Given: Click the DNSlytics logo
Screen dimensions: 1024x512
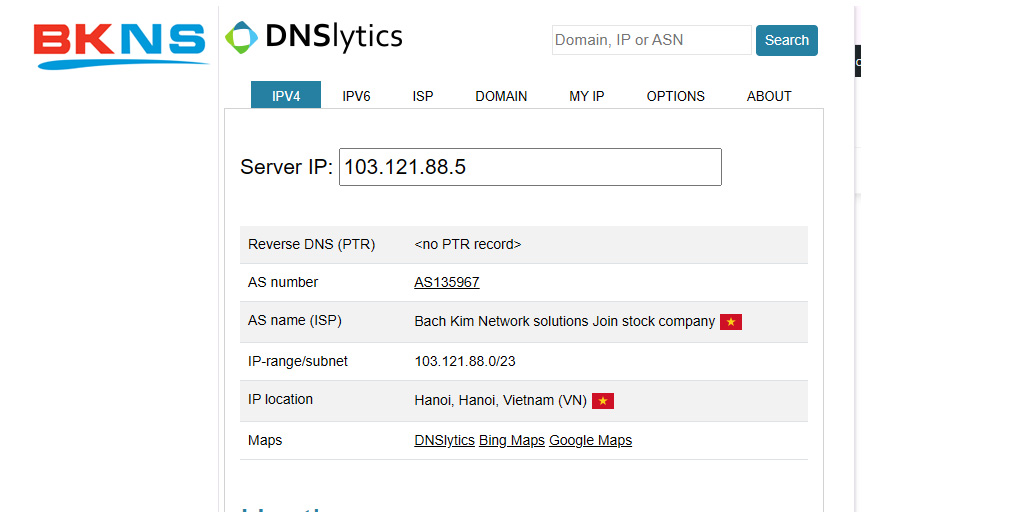Looking at the screenshot, I should click(313, 37).
